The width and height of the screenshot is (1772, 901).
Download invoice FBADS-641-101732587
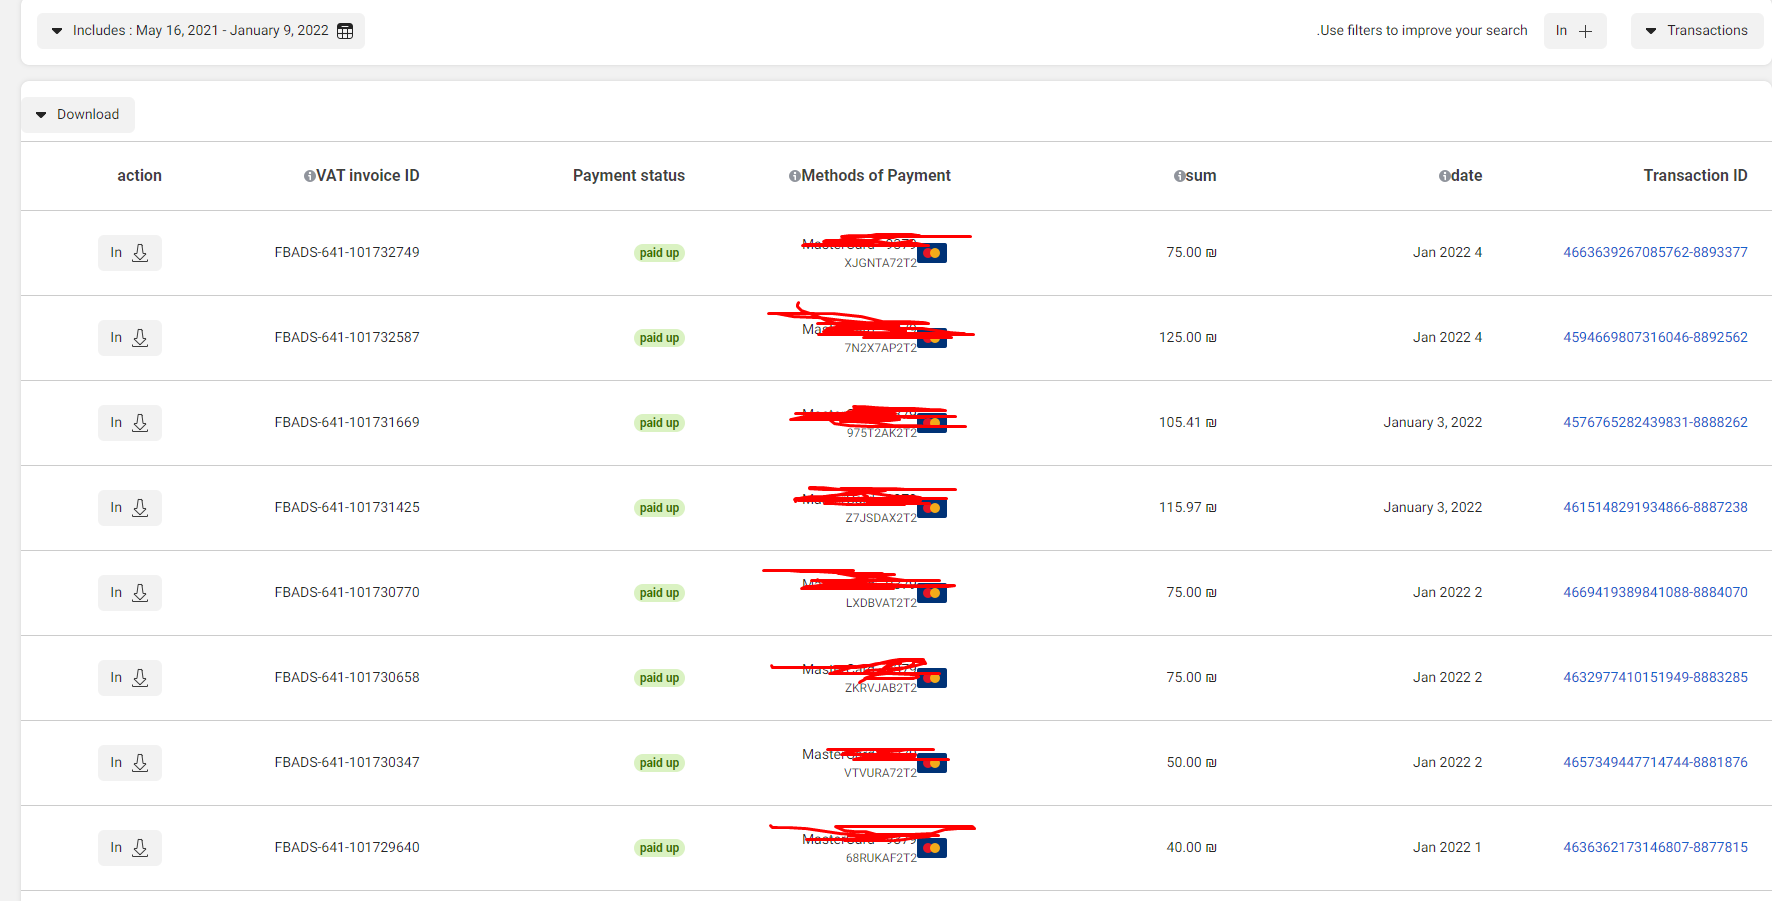pos(130,338)
